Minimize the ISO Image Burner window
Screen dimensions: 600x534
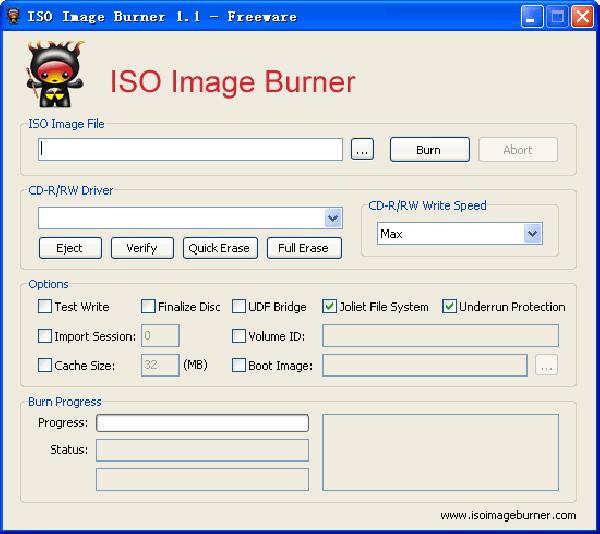[x=532, y=16]
